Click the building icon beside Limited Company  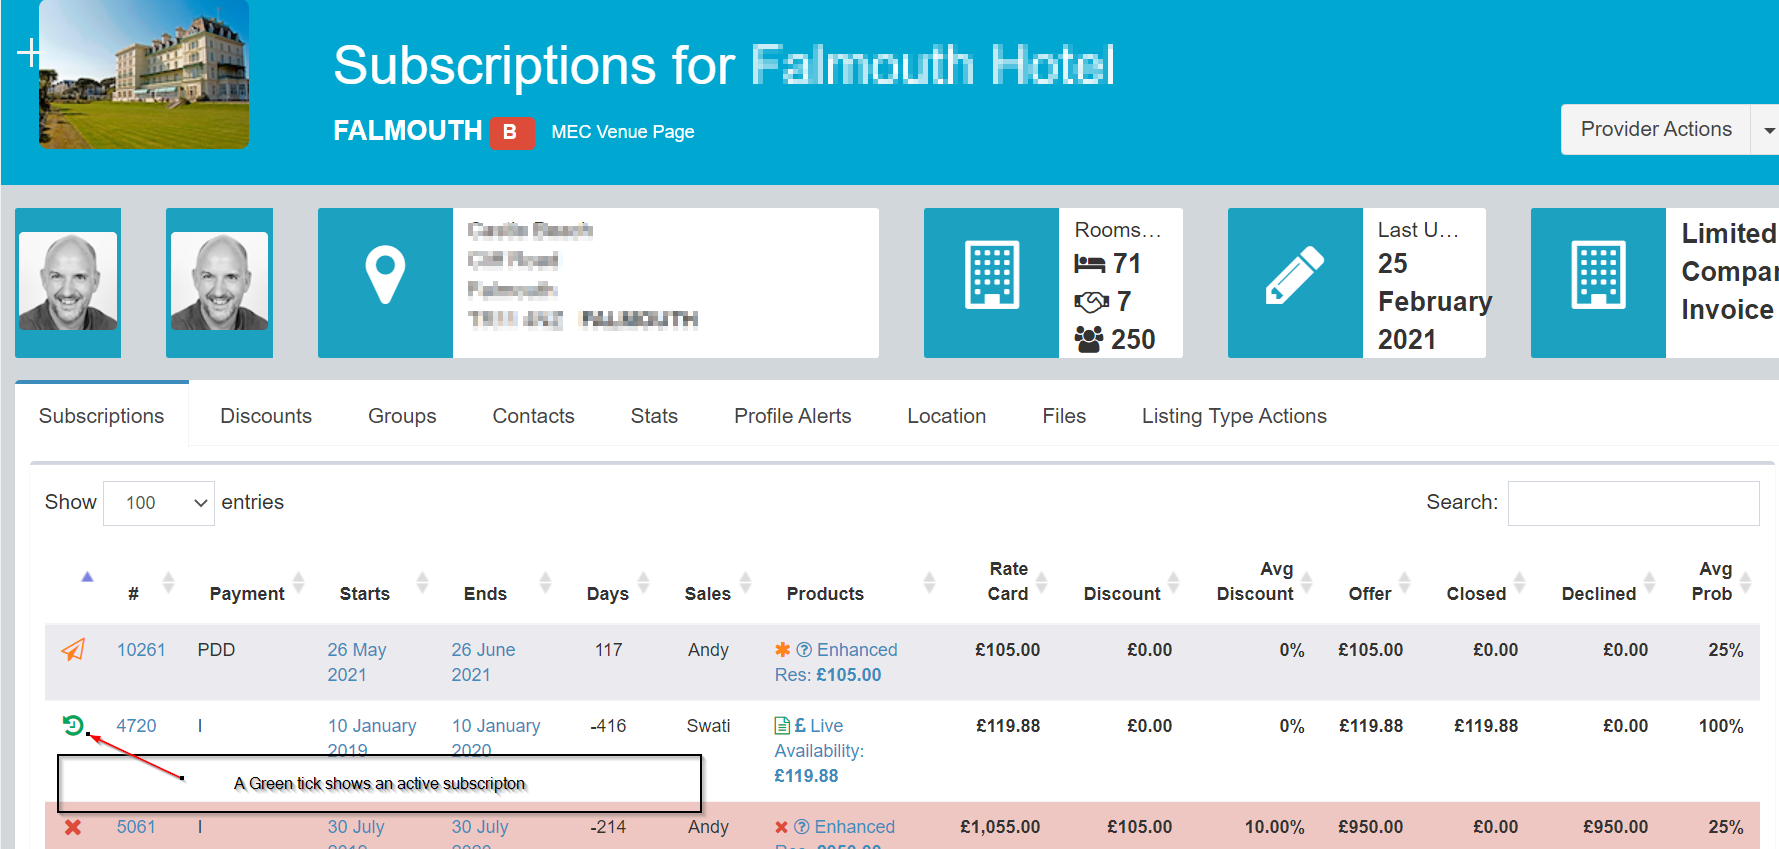click(x=1598, y=274)
